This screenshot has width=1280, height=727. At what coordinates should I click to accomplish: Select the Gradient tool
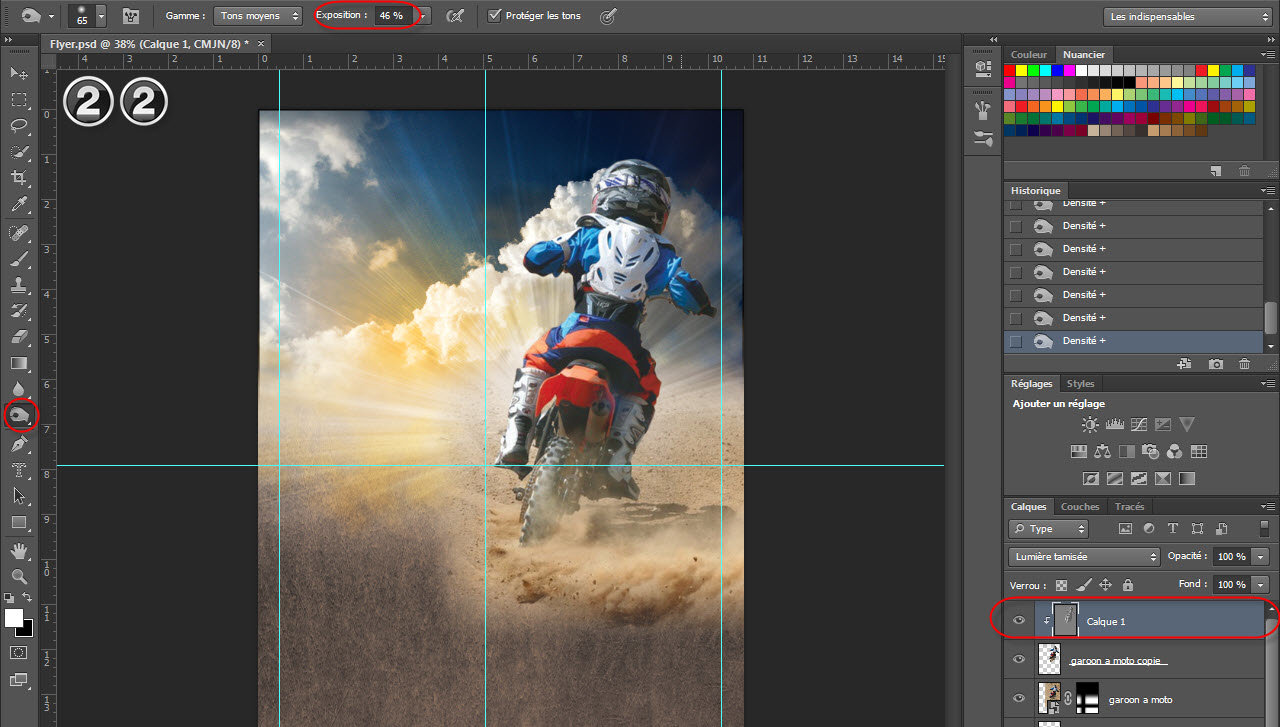point(19,362)
